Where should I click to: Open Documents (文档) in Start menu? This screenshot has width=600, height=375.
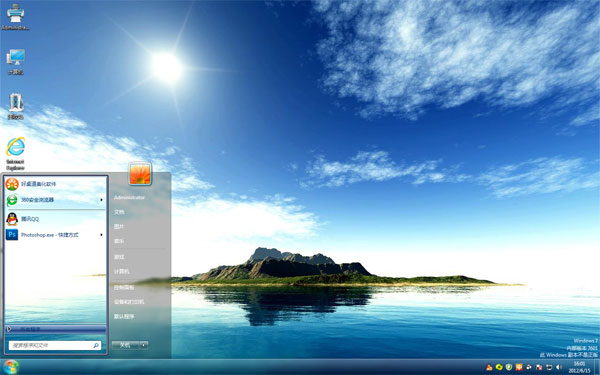pos(119,212)
